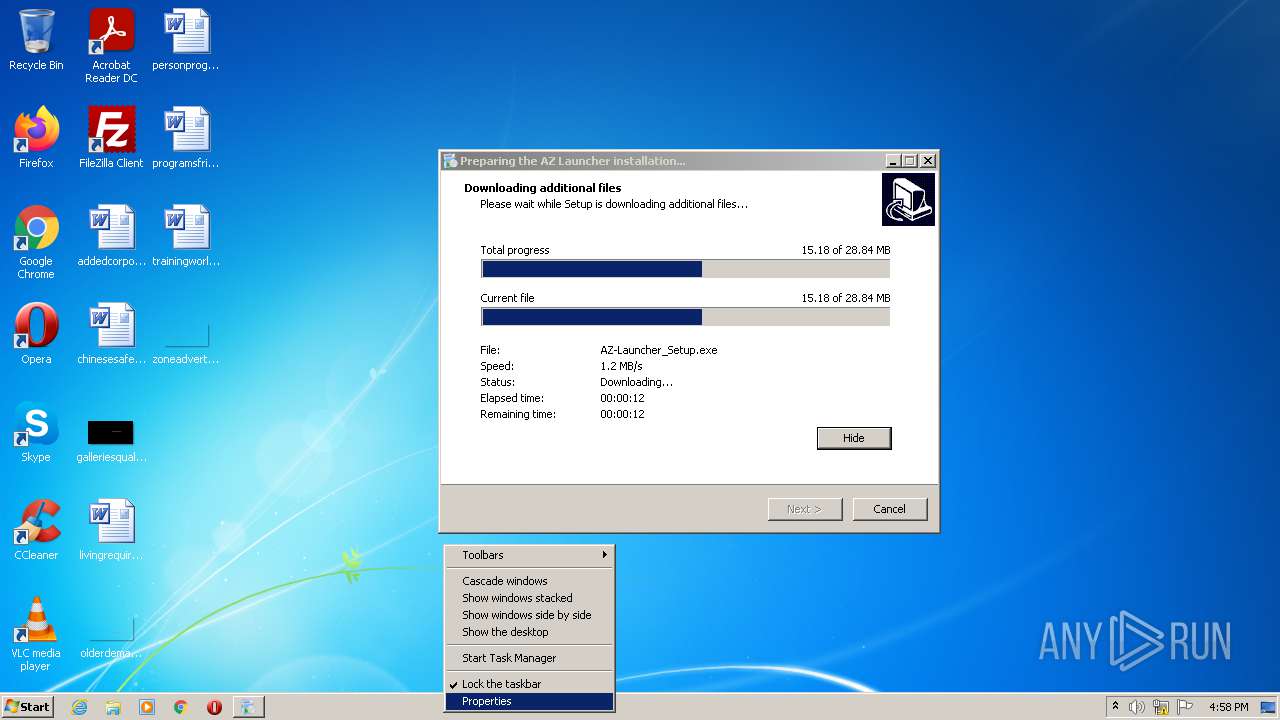Screen dimensions: 1280x720
Task: Choose Show the desktop menu entry
Action: (x=529, y=632)
